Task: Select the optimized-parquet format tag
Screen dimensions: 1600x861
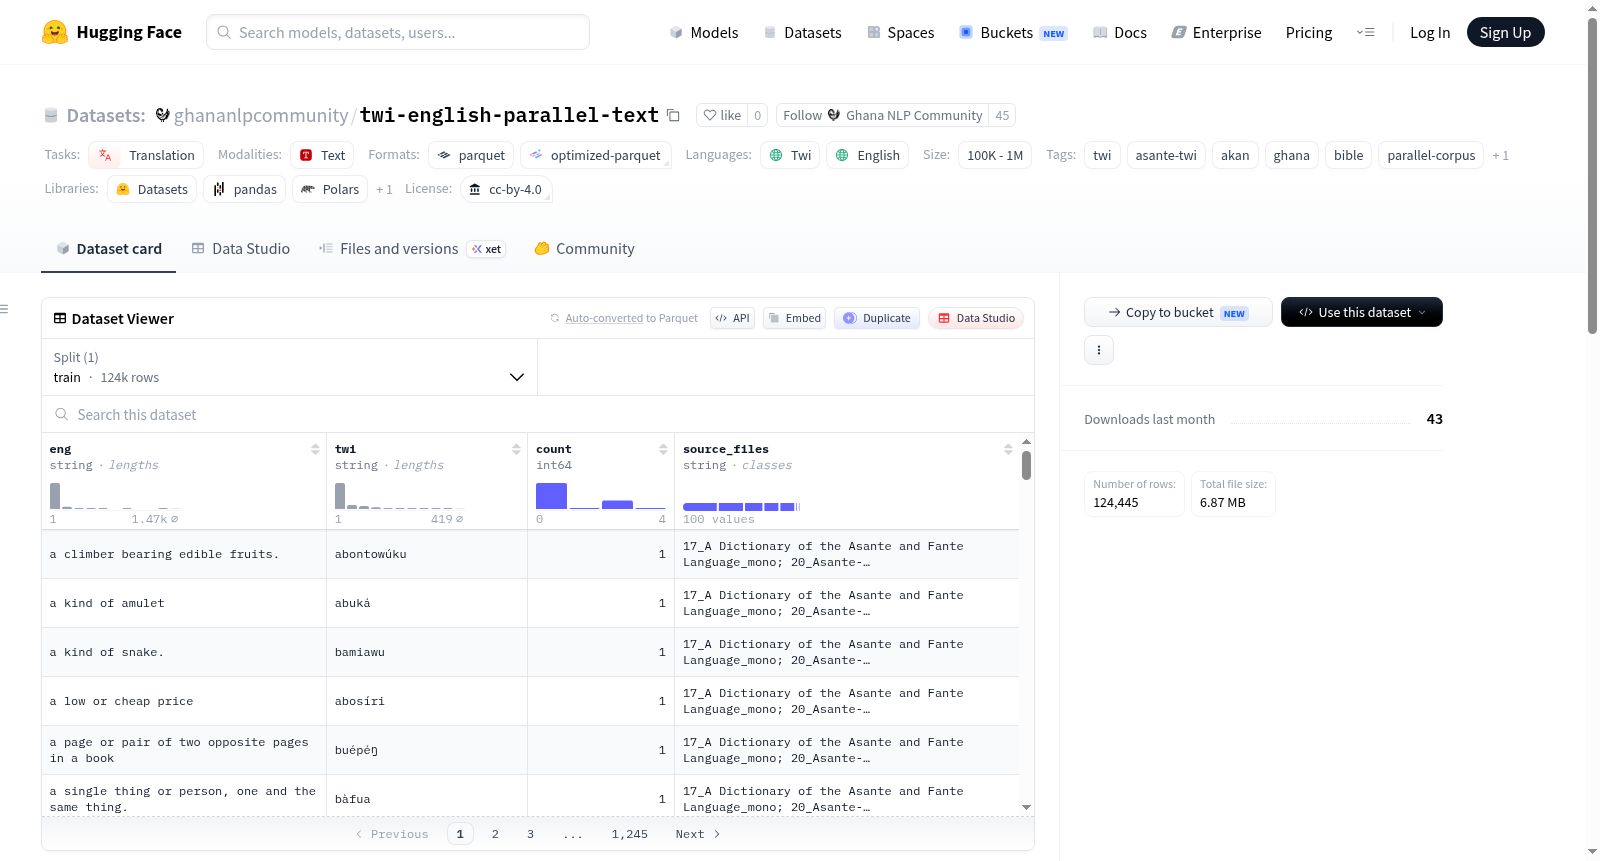Action: [596, 155]
